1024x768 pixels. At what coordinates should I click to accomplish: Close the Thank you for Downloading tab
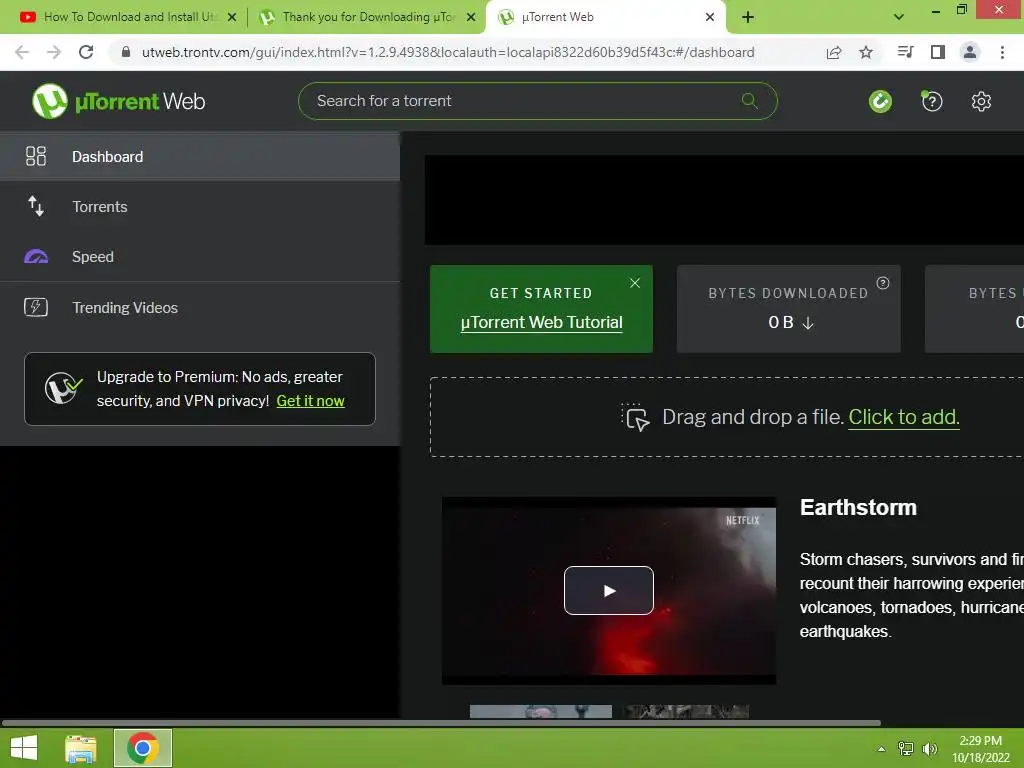click(x=471, y=17)
